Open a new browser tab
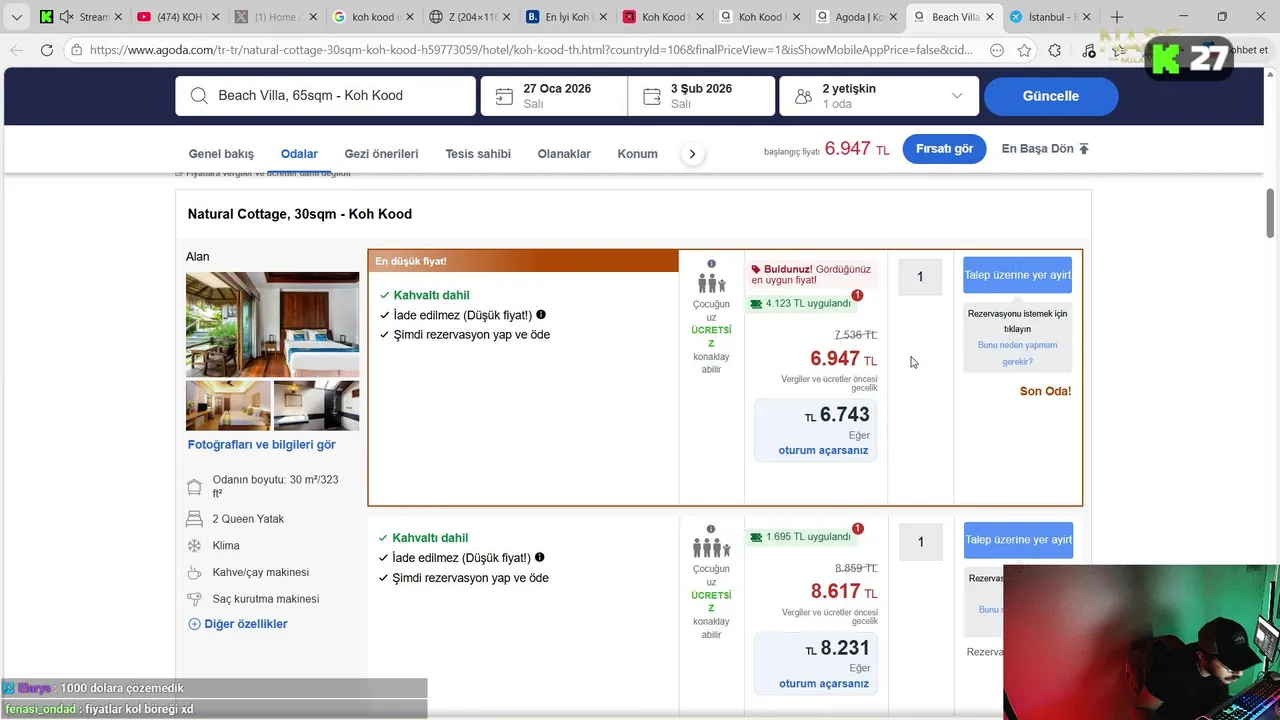The height and width of the screenshot is (720, 1280). click(x=1117, y=17)
